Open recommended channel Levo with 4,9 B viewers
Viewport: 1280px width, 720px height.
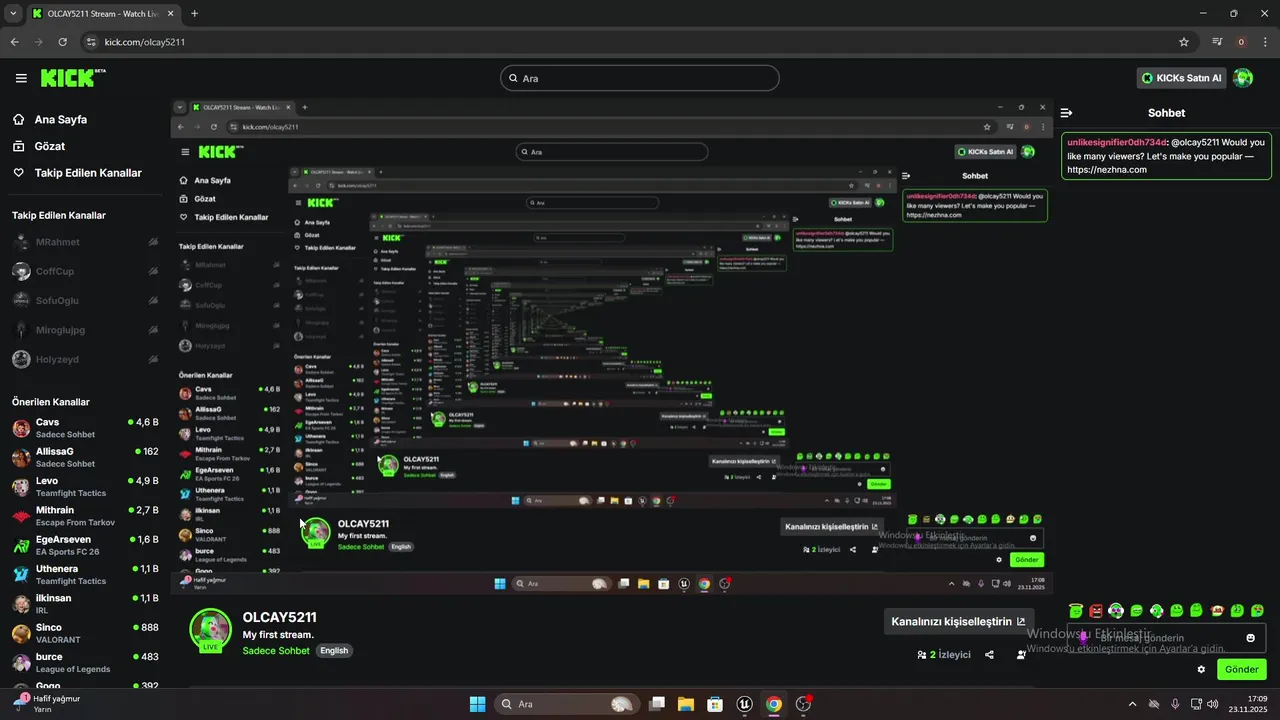[85, 486]
